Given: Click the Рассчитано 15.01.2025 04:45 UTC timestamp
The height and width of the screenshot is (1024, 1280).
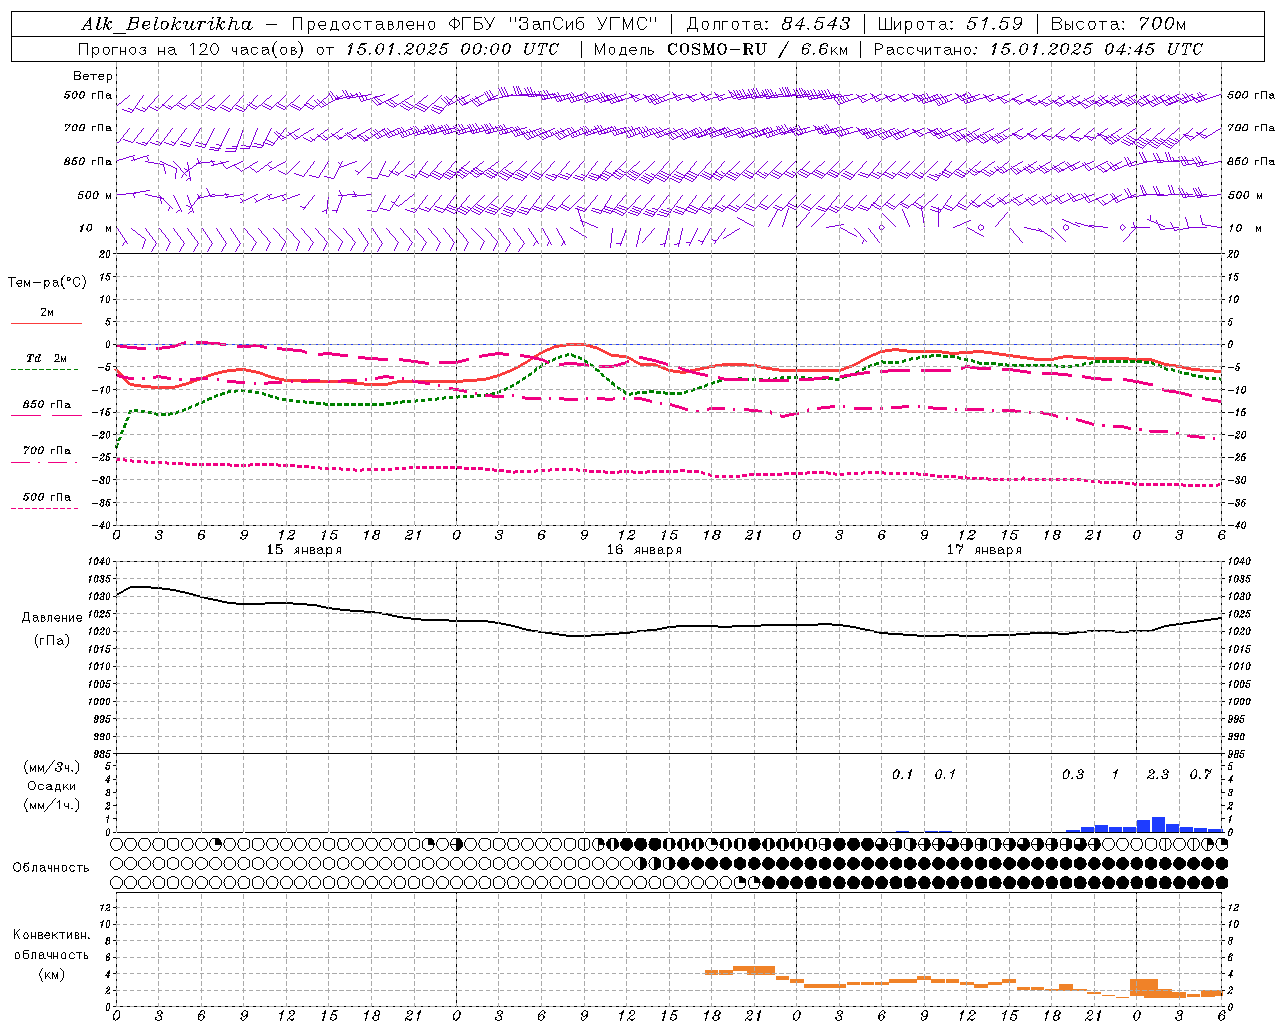Looking at the screenshot, I should 1039,48.
